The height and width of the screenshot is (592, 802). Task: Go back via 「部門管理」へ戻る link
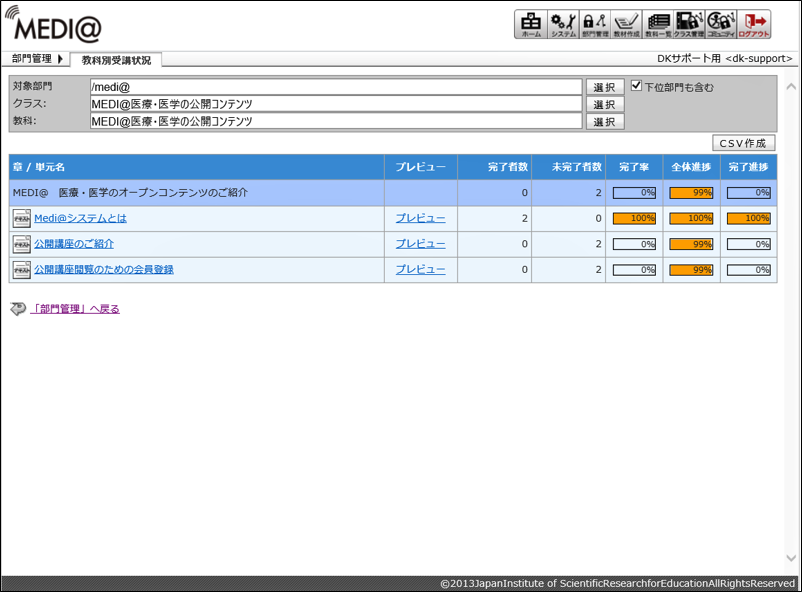(x=75, y=310)
